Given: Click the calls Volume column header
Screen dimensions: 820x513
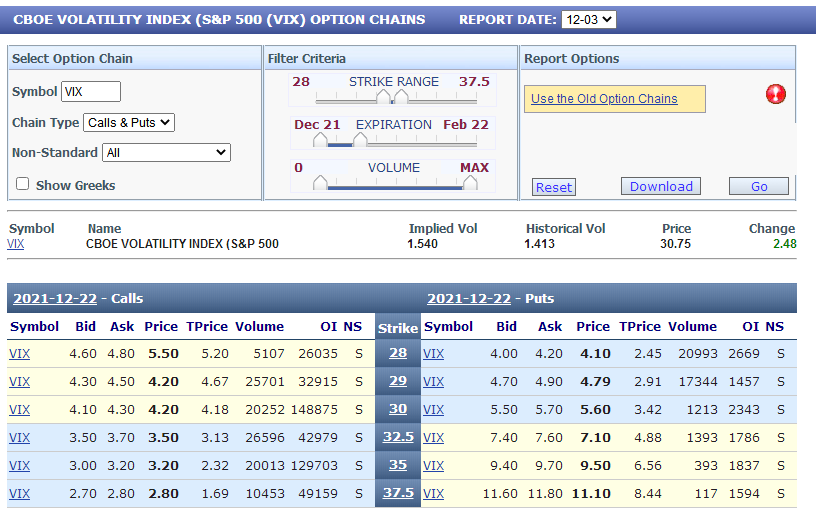Looking at the screenshot, I should pos(259,327).
